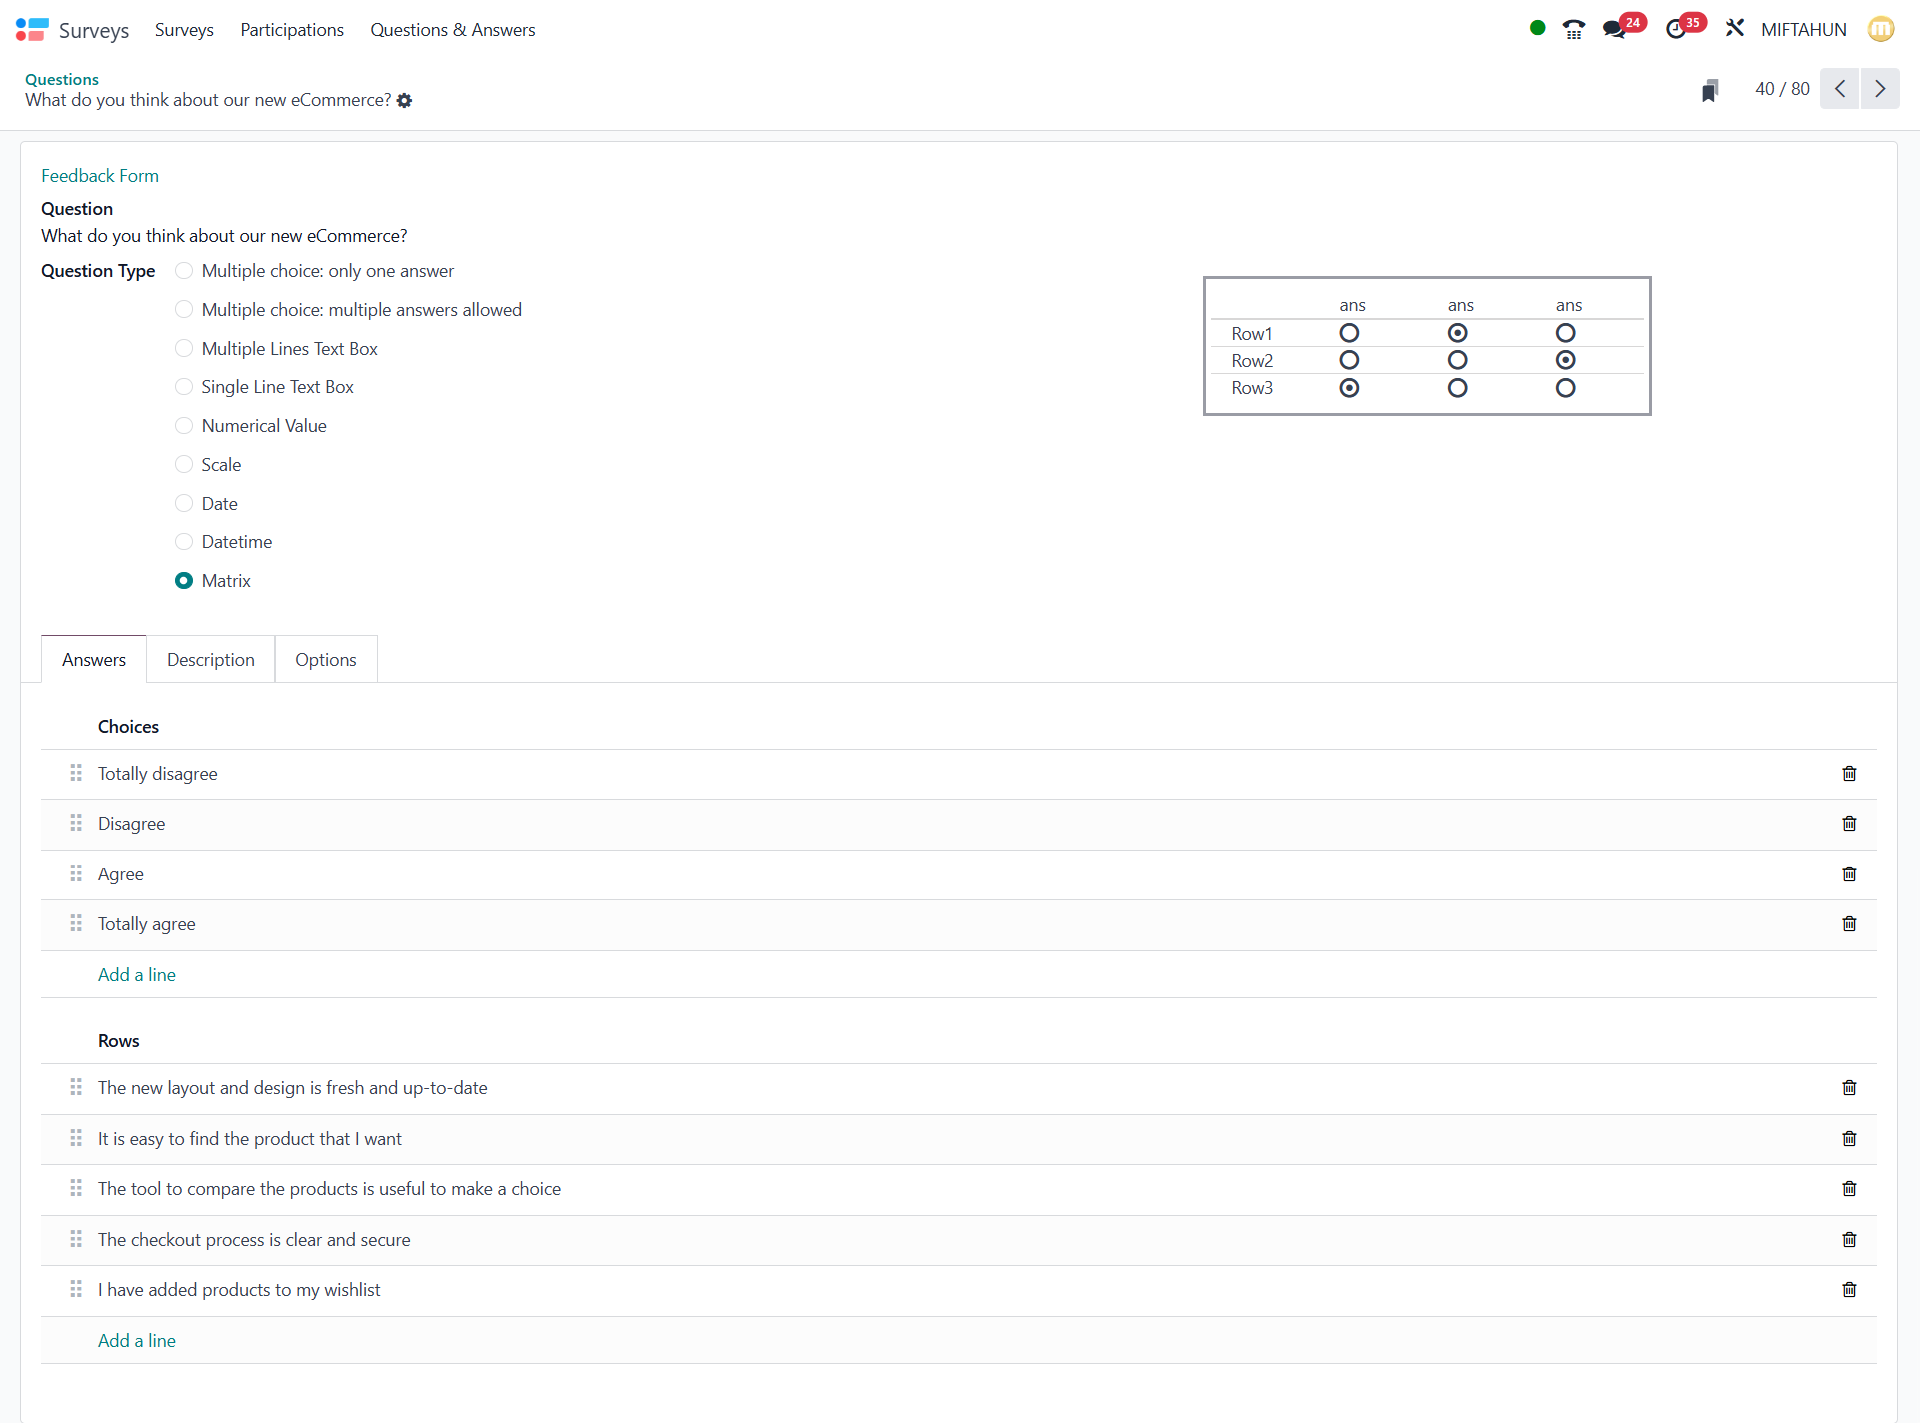Image resolution: width=1920 pixels, height=1423 pixels.
Task: Open the 'Feedback Form' survey link
Action: click(x=100, y=176)
